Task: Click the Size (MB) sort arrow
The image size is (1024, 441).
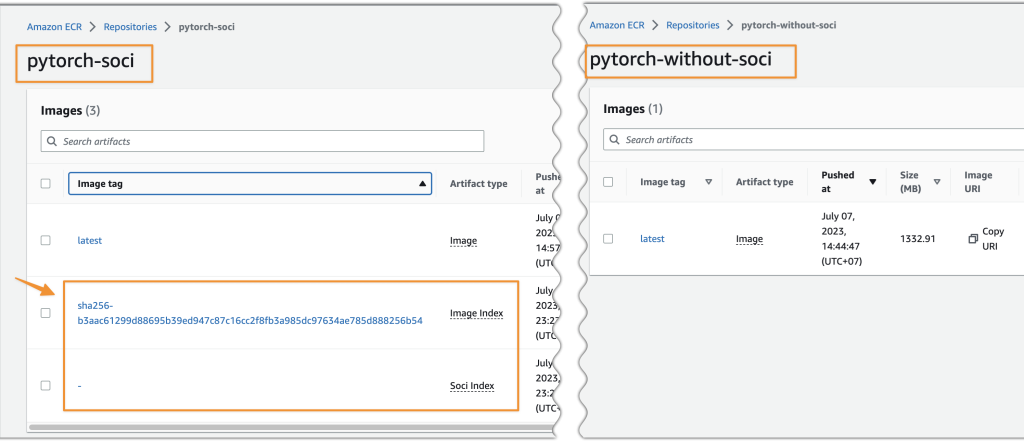Action: (937, 182)
